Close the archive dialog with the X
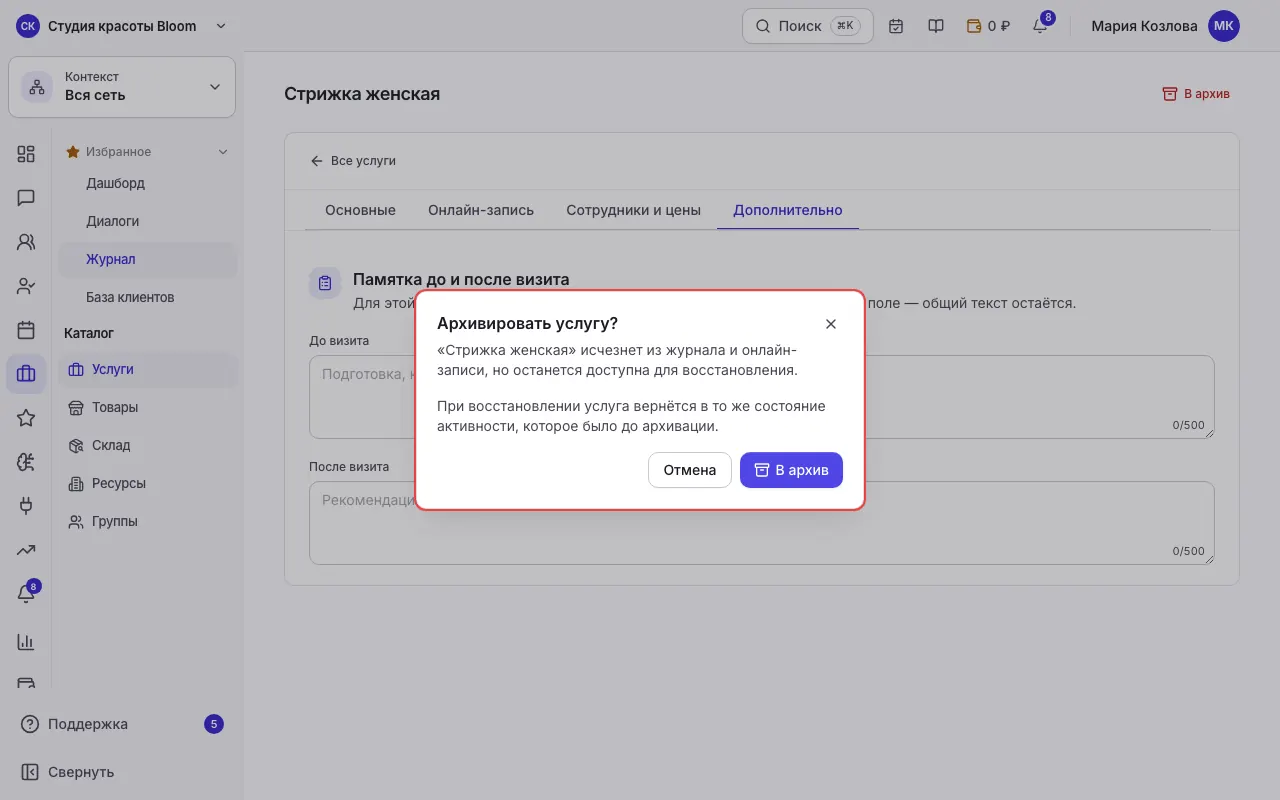1280x800 pixels. (831, 324)
